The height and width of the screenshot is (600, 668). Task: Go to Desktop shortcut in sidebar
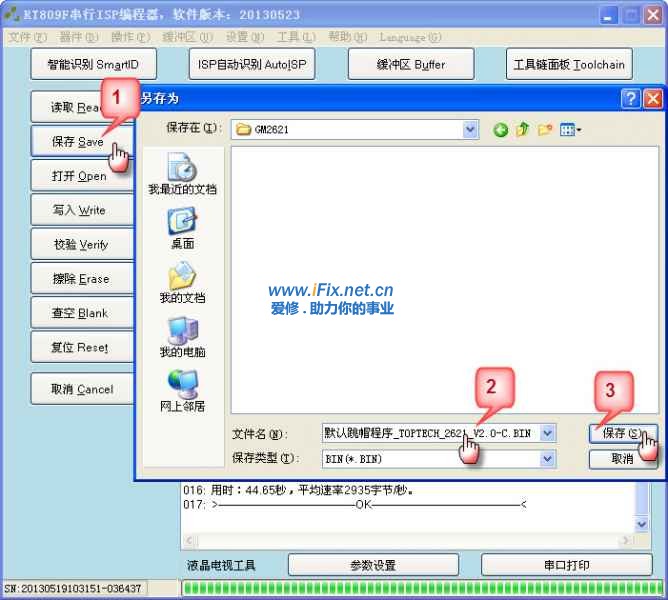tap(182, 228)
